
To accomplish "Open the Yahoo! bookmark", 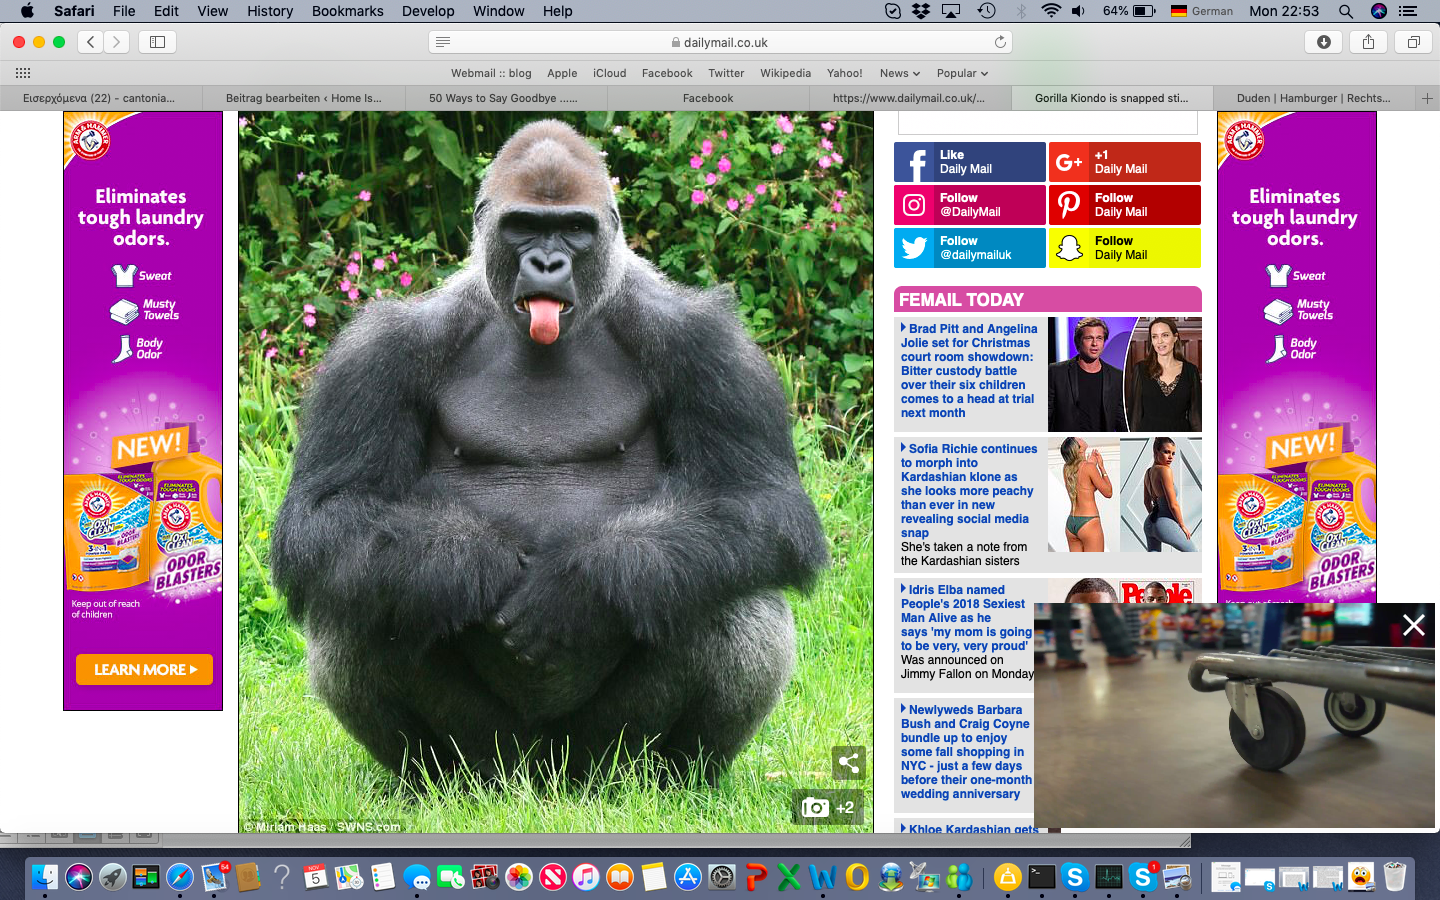I will [845, 73].
